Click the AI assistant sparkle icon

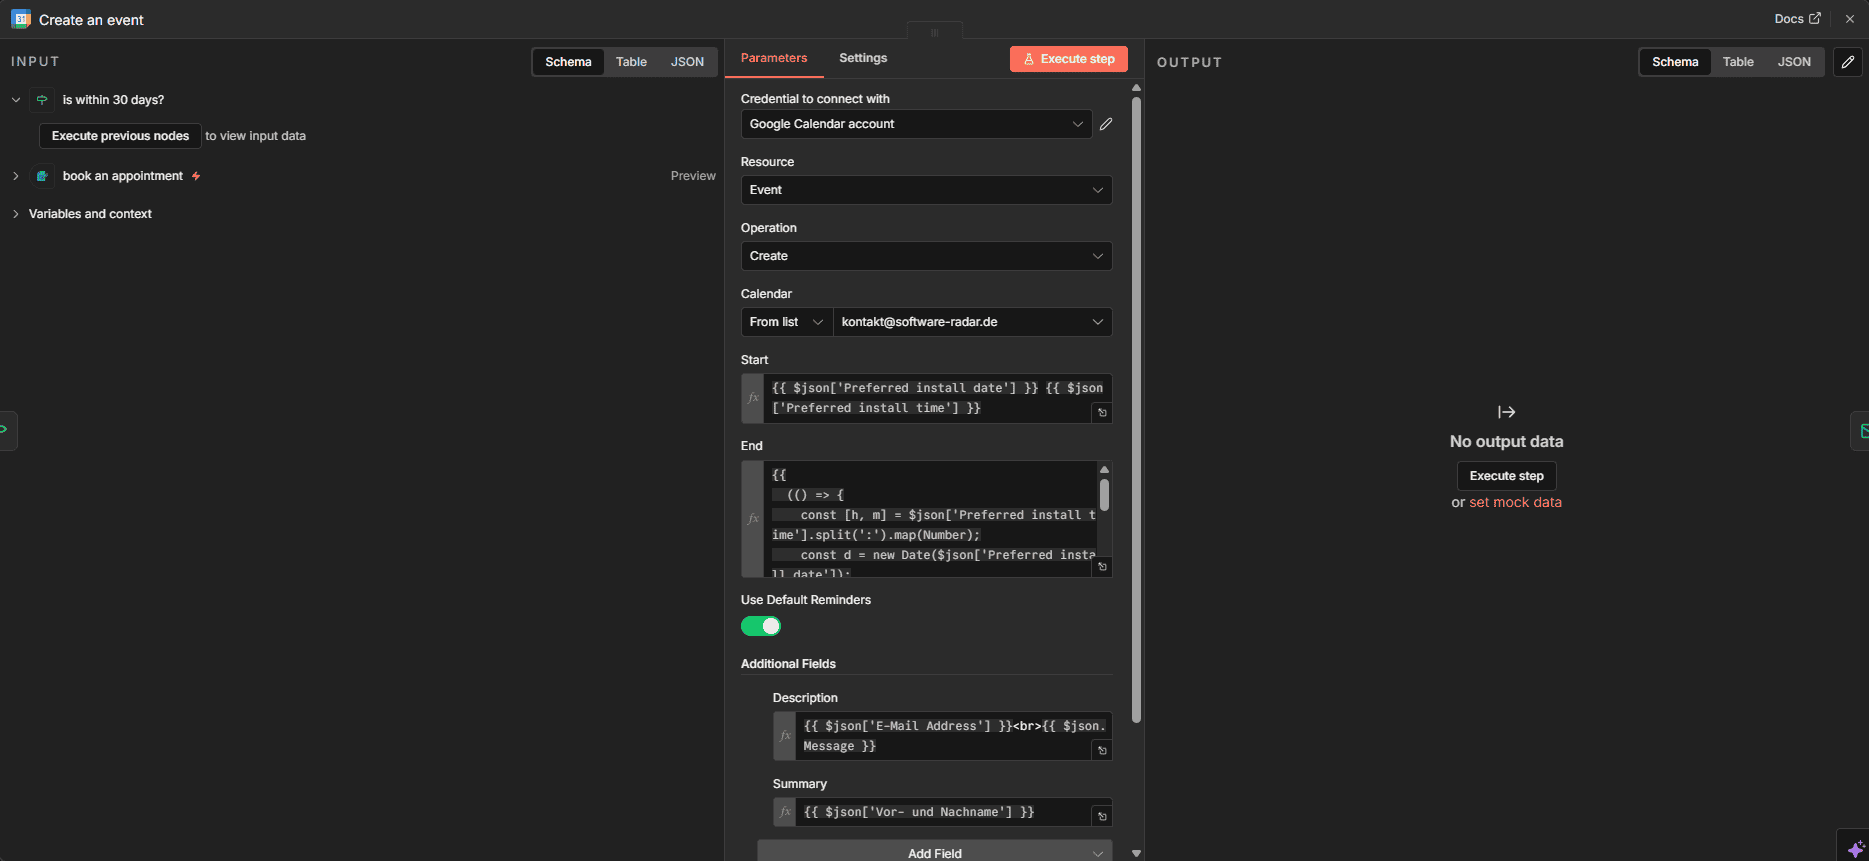(x=1855, y=848)
